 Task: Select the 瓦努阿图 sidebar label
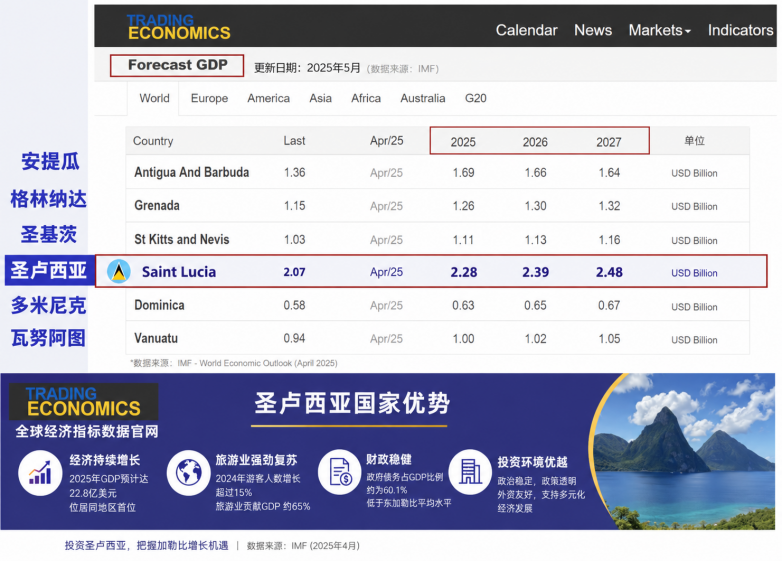pyautogui.click(x=48, y=338)
